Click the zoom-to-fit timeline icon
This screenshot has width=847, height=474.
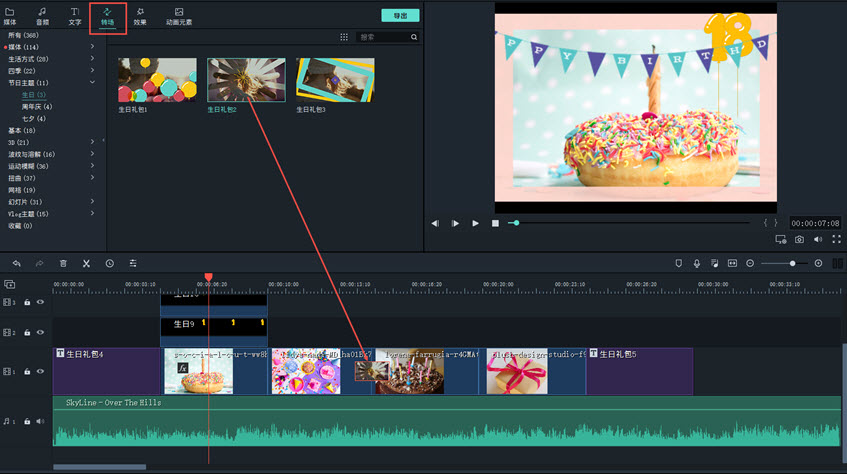[x=732, y=263]
